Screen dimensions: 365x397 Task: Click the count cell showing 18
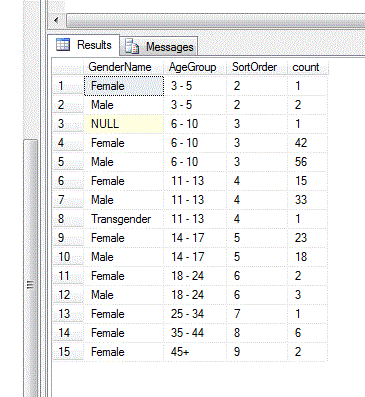[x=307, y=257]
